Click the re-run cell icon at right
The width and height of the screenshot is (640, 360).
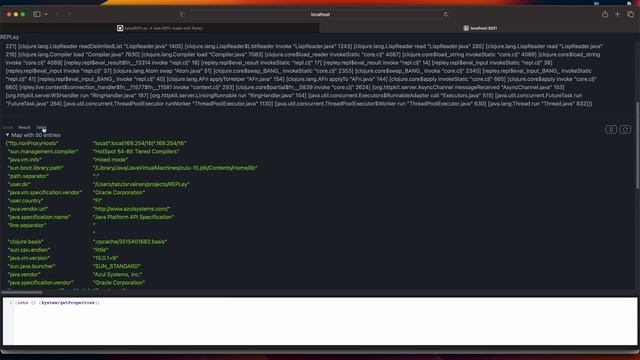[625, 129]
